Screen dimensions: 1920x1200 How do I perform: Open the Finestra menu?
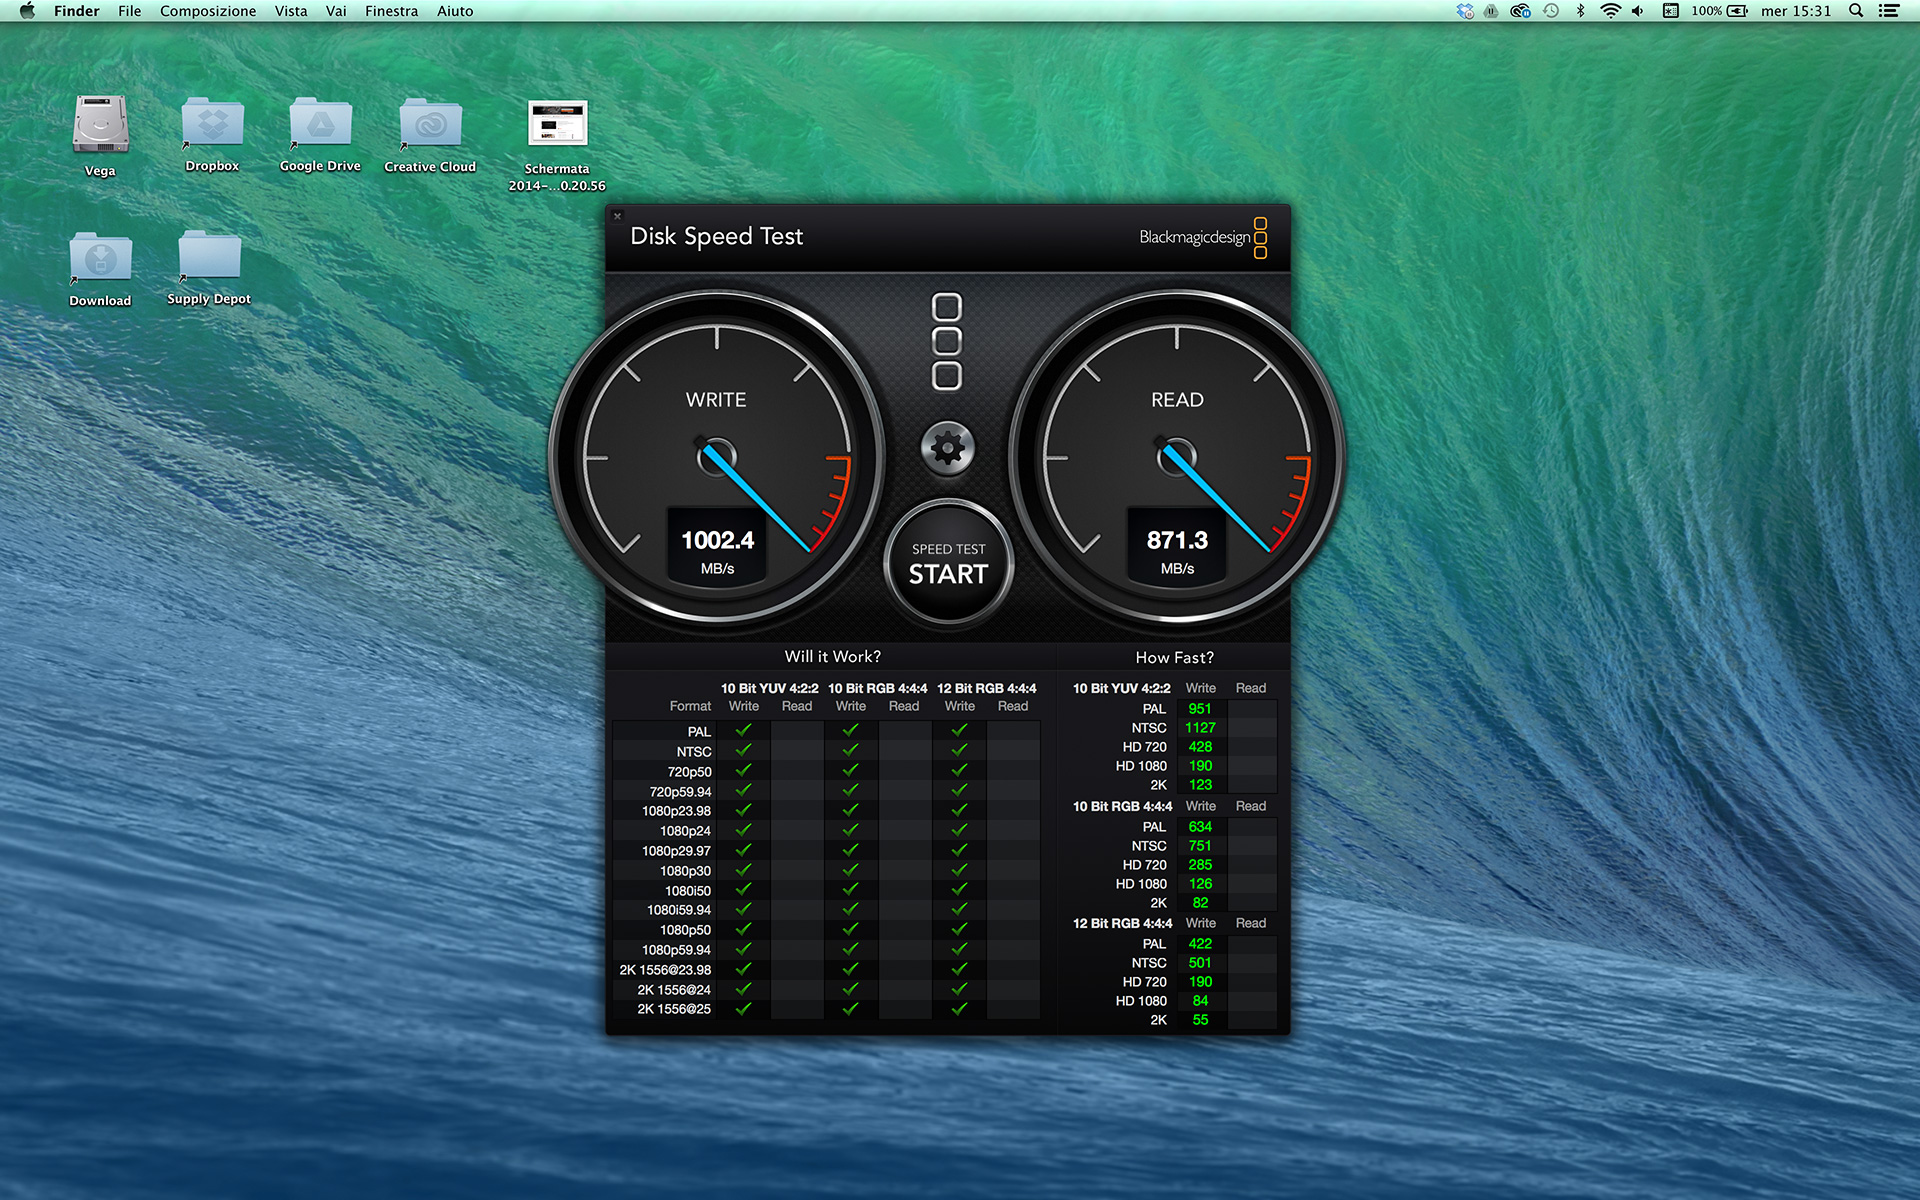(x=391, y=11)
